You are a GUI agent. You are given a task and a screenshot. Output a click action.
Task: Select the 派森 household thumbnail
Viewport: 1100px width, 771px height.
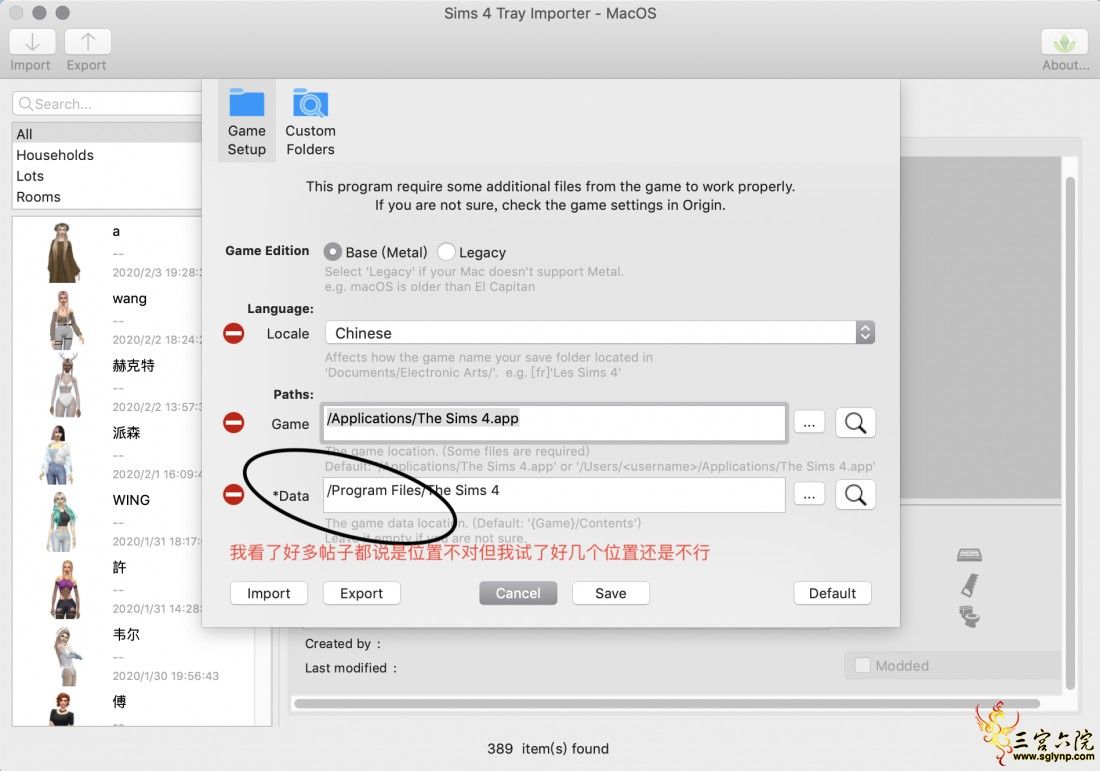tap(58, 455)
